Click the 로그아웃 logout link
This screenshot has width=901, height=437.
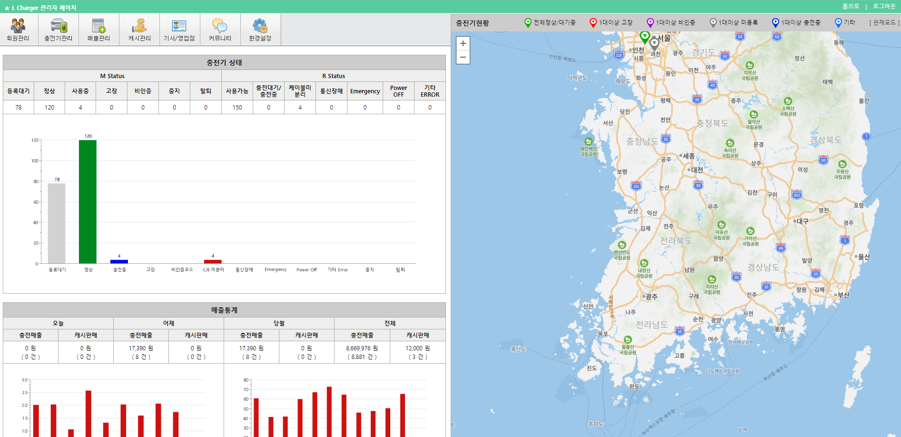click(x=883, y=6)
